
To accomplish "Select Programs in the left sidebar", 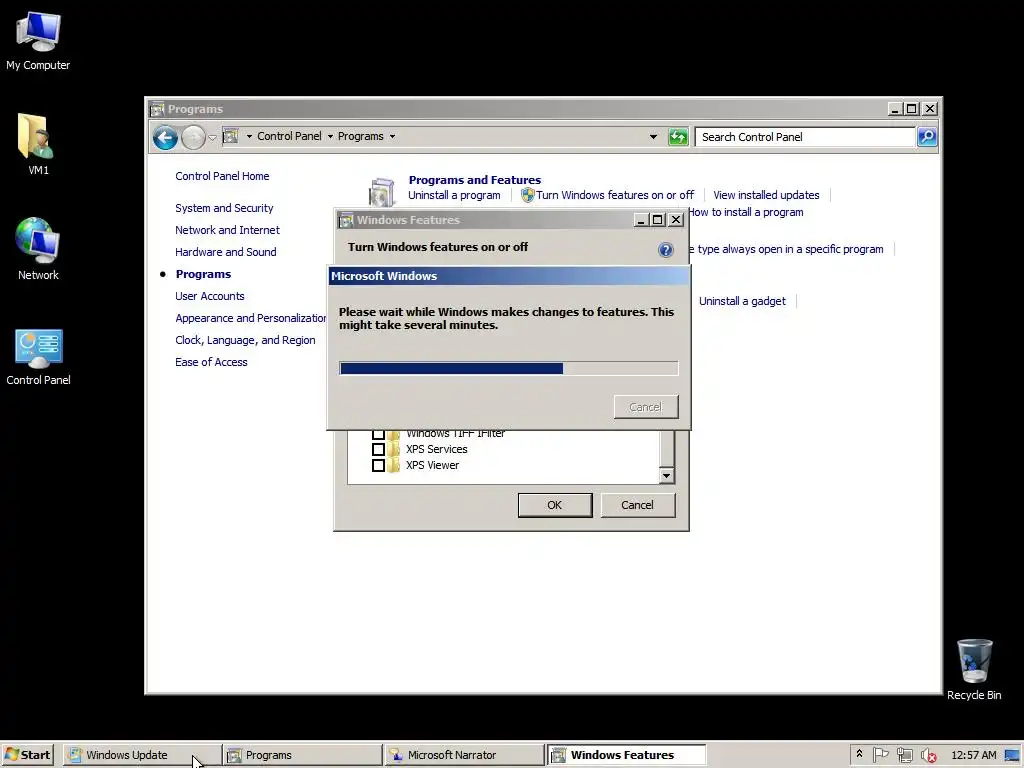I will click(x=203, y=274).
